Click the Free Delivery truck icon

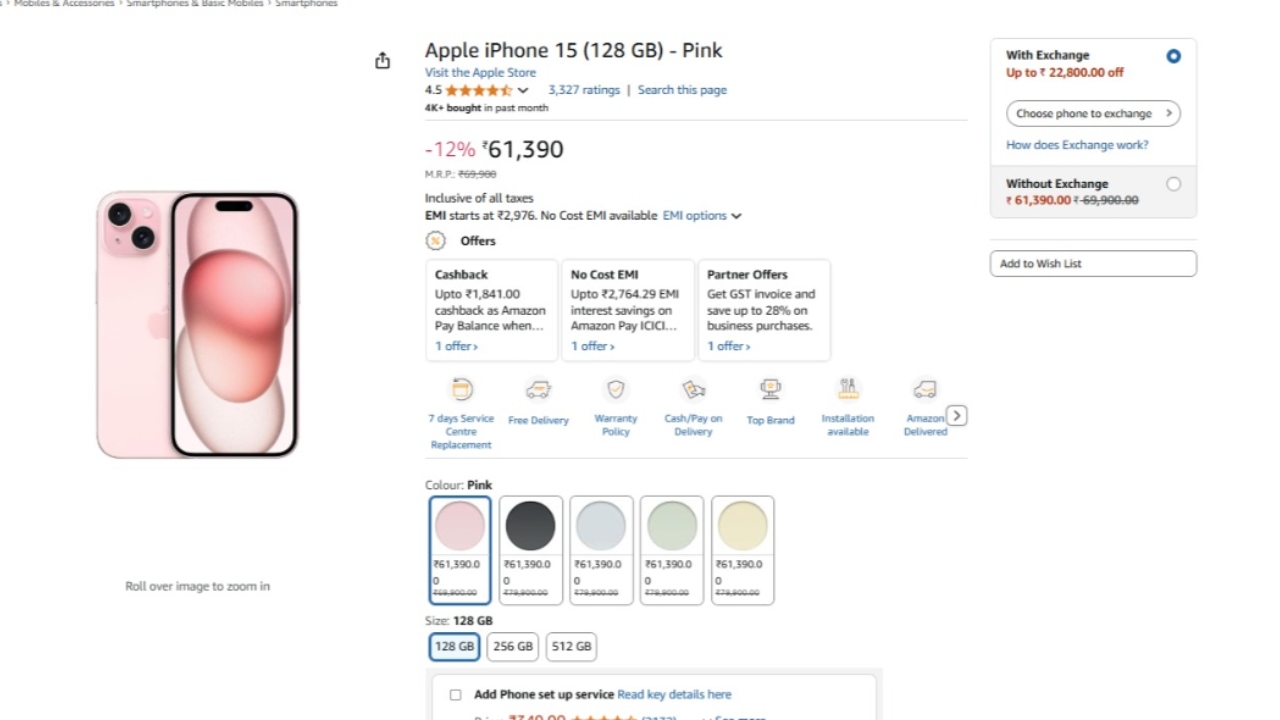click(x=538, y=389)
